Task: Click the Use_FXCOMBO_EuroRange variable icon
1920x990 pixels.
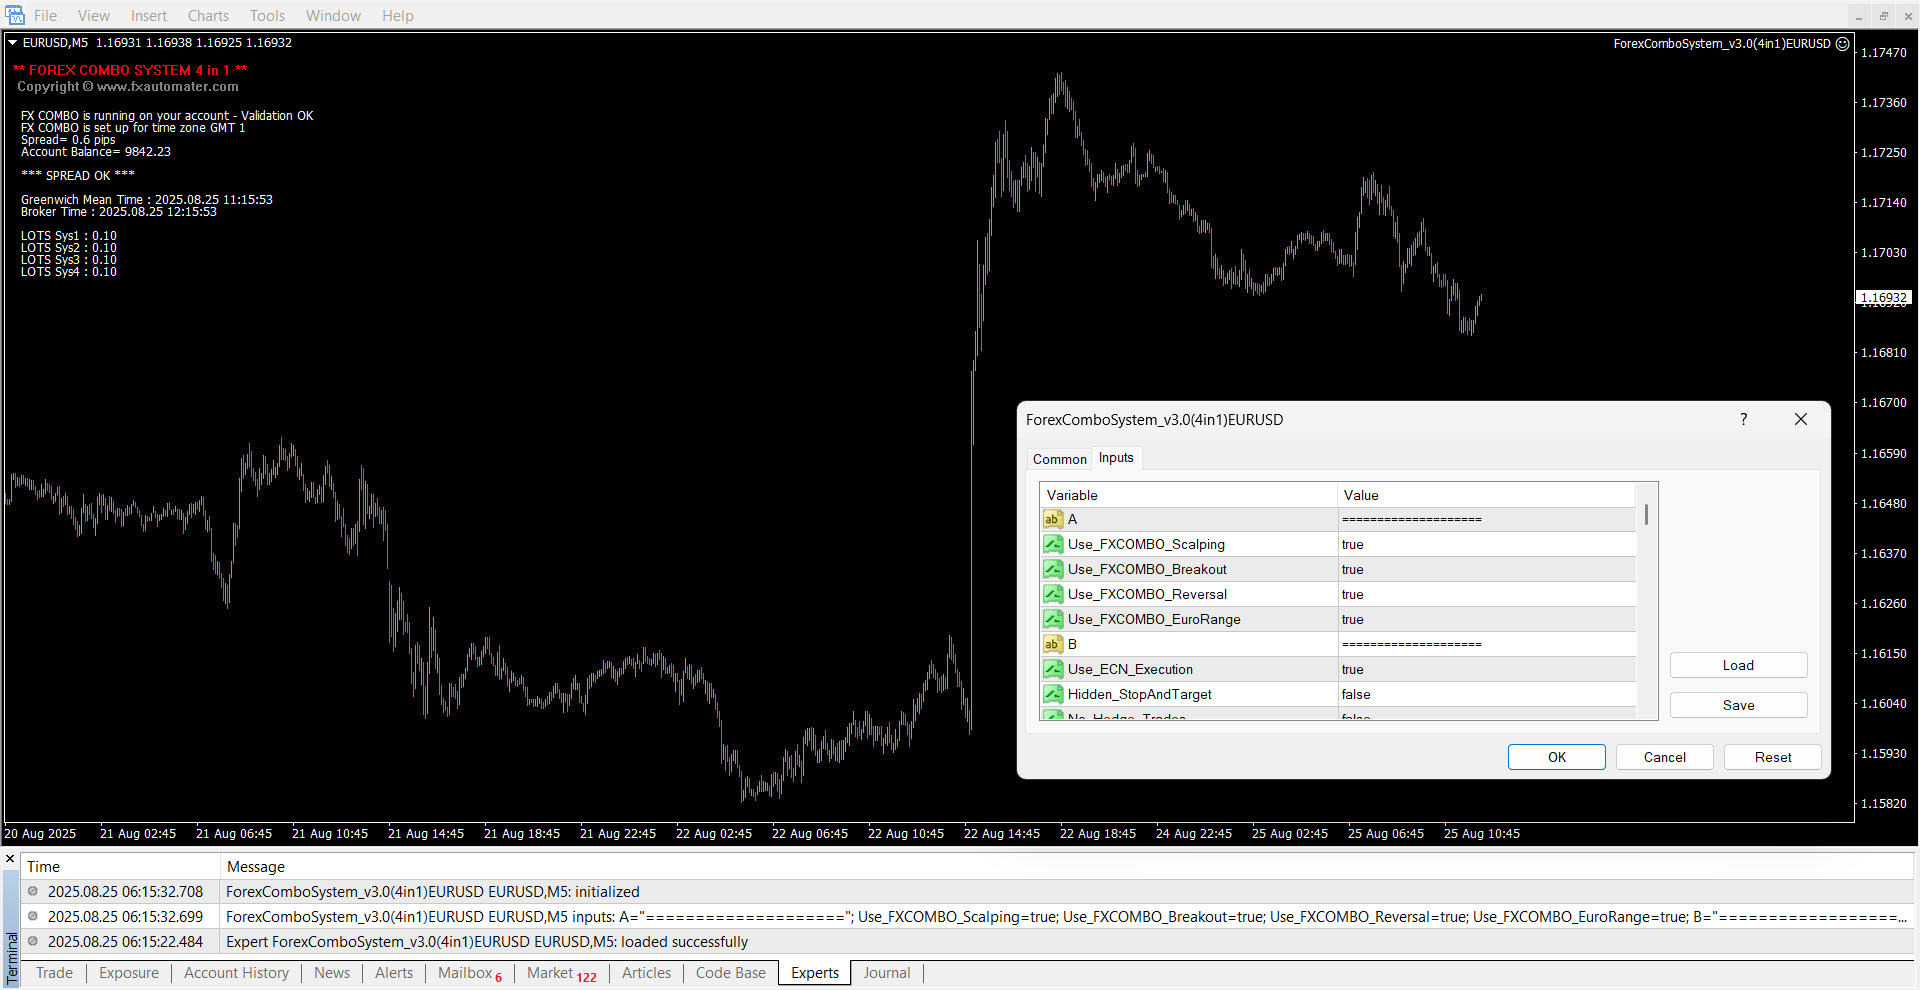Action: 1053,619
